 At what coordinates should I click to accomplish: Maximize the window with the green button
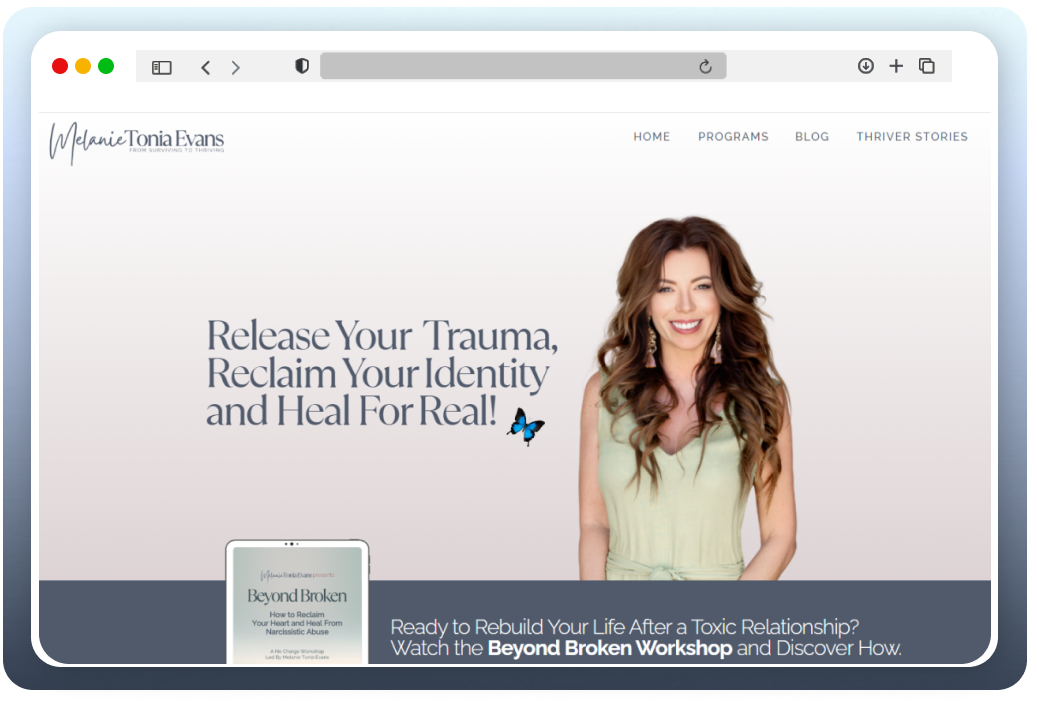click(x=106, y=66)
